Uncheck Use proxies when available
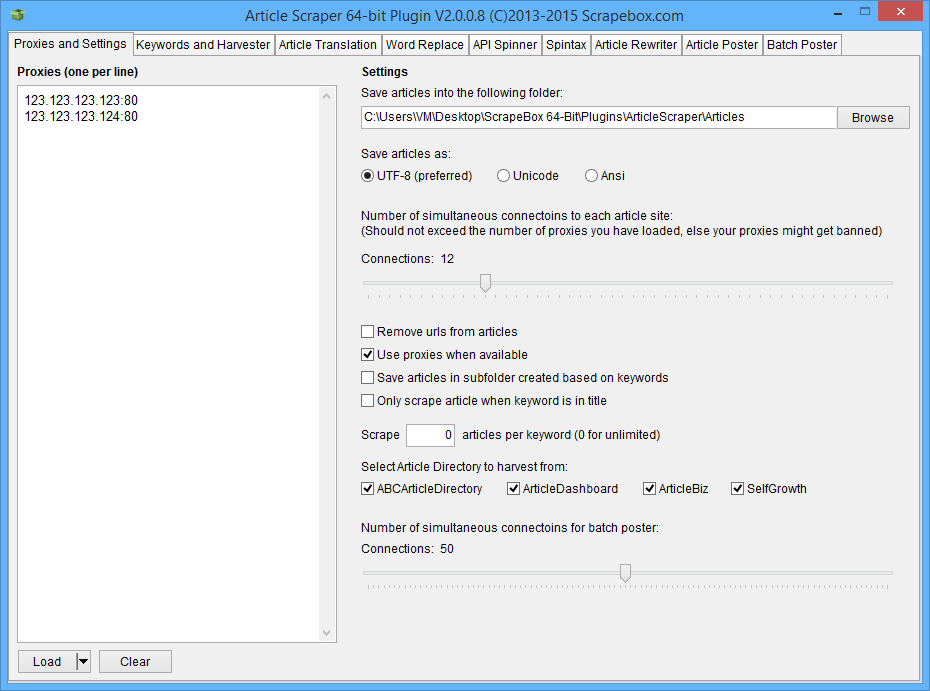Image resolution: width=930 pixels, height=691 pixels. 368,355
